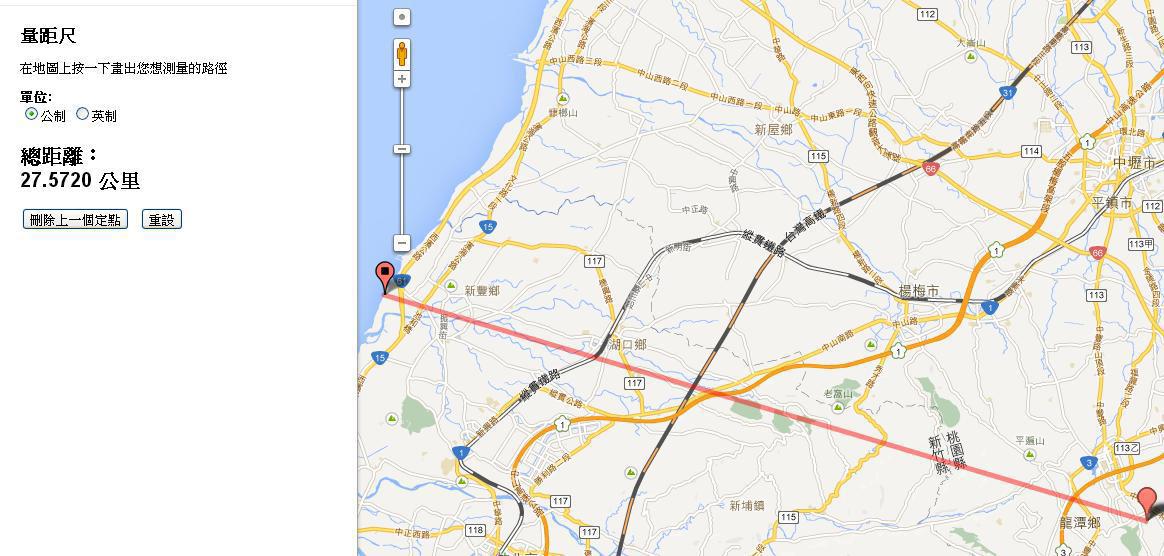Select the 英制 imperial radio button
This screenshot has height=556, width=1164.
[x=82, y=114]
